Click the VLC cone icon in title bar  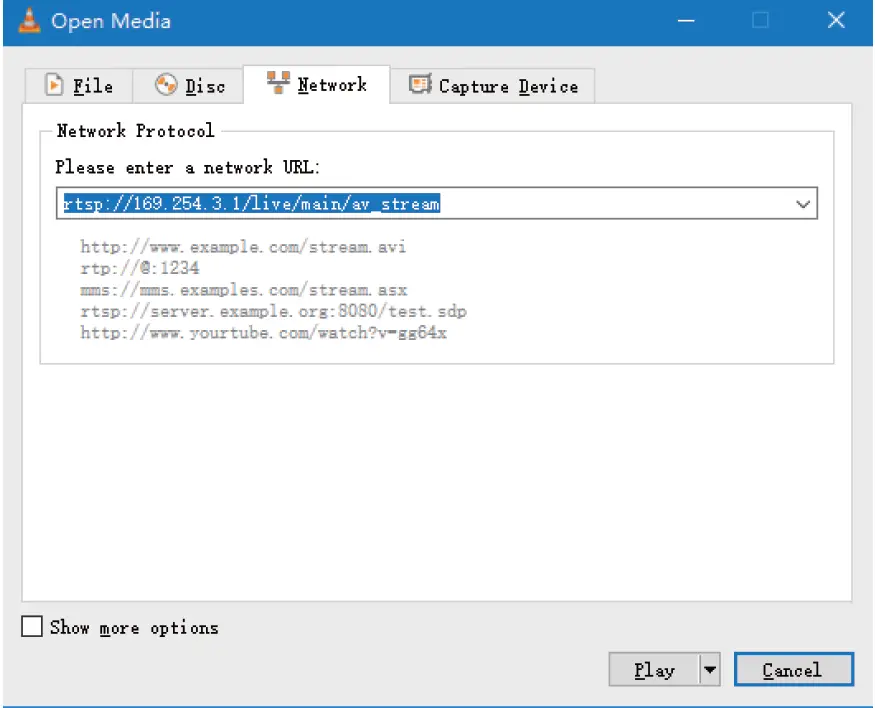point(30,21)
